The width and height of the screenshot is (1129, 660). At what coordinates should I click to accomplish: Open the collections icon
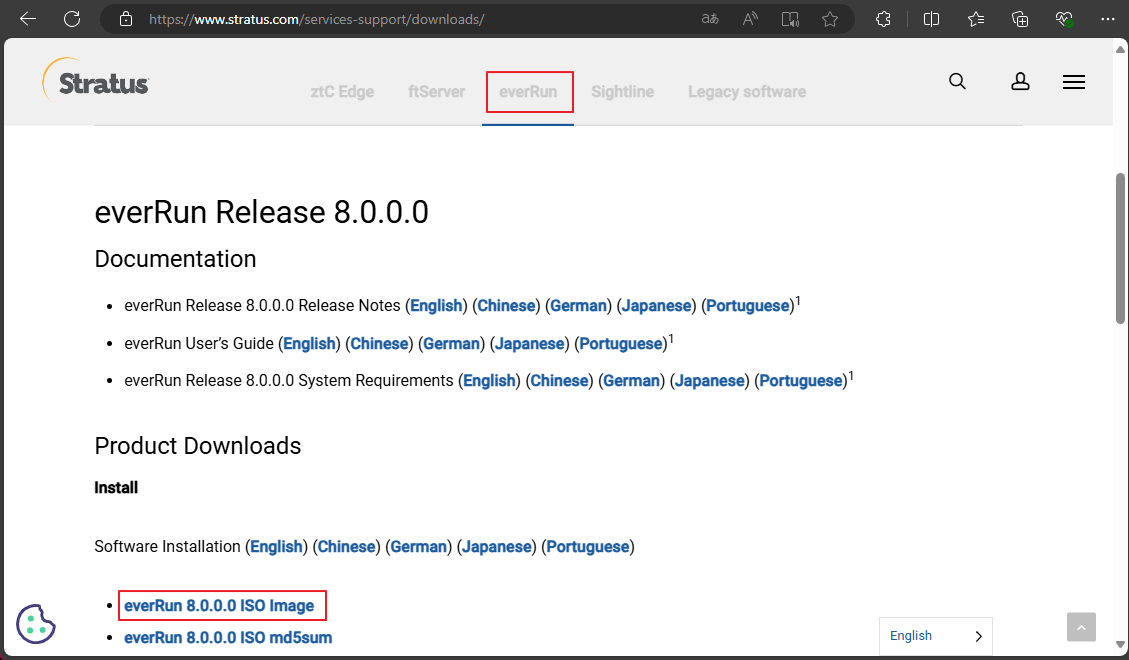1020,19
